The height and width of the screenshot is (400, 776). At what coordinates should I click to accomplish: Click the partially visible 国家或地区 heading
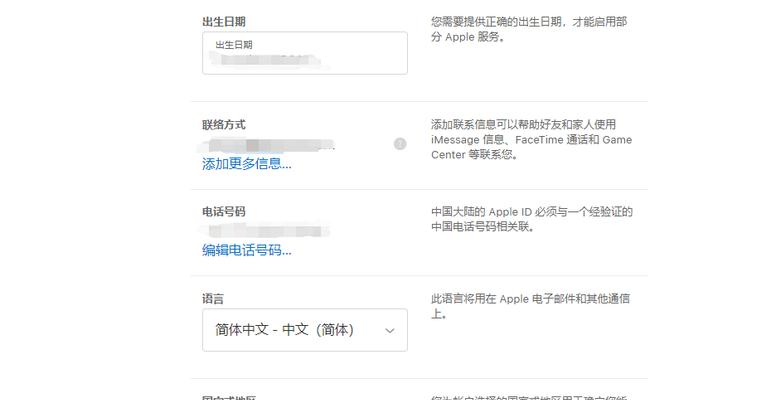click(230, 397)
